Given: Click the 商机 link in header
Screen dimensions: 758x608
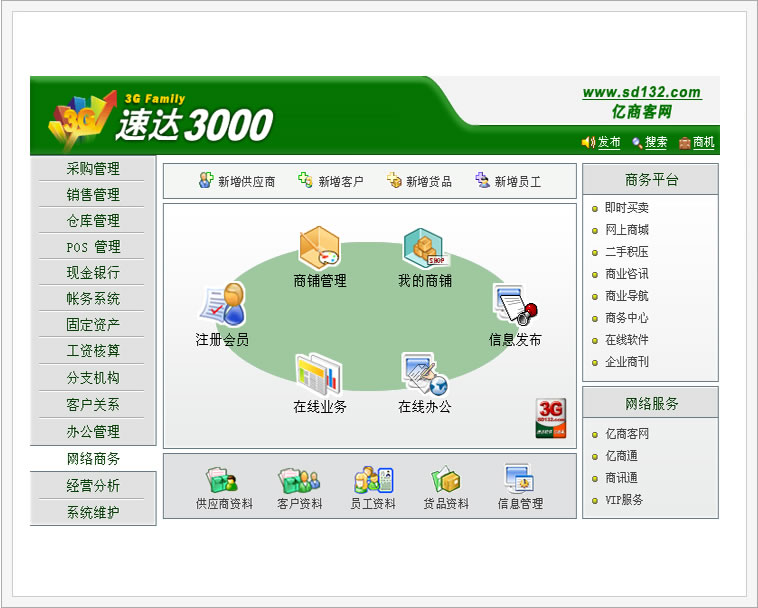Looking at the screenshot, I should pyautogui.click(x=703, y=143).
